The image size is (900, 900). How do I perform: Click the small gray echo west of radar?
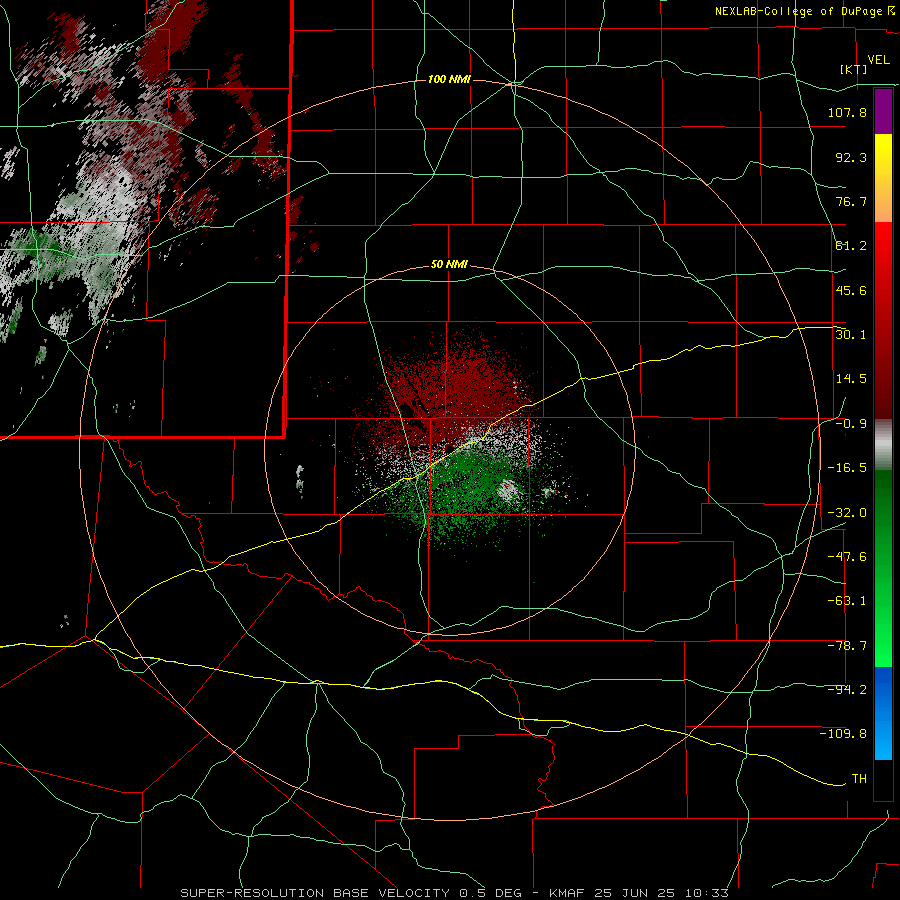click(x=300, y=479)
